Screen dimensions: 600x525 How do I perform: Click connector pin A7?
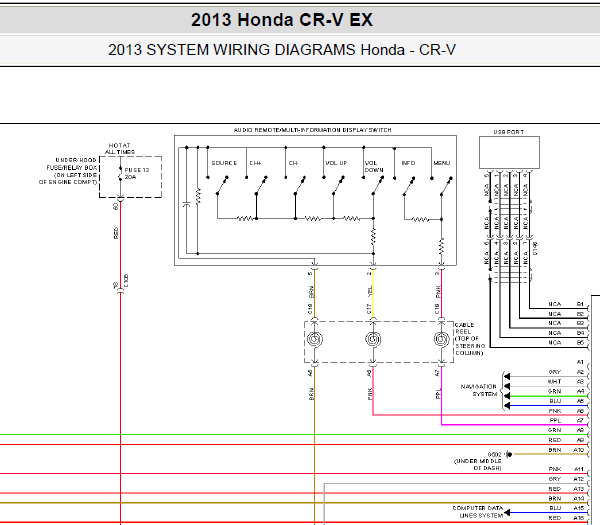tap(580, 421)
